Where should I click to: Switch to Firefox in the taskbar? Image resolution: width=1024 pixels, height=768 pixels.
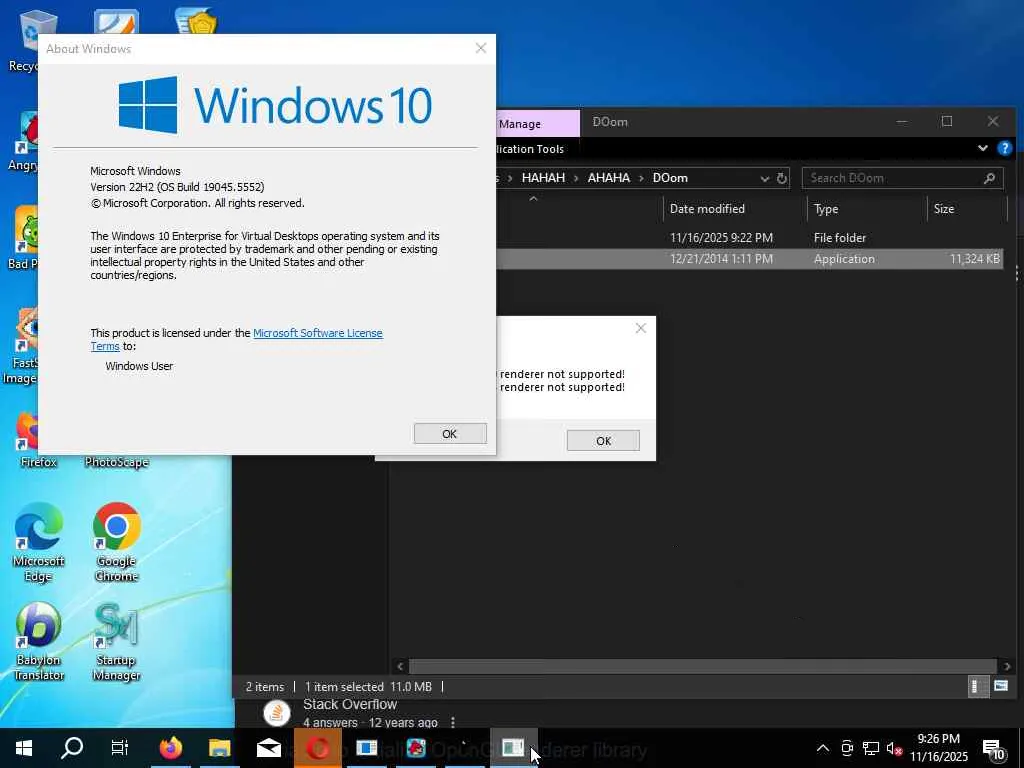(170, 748)
